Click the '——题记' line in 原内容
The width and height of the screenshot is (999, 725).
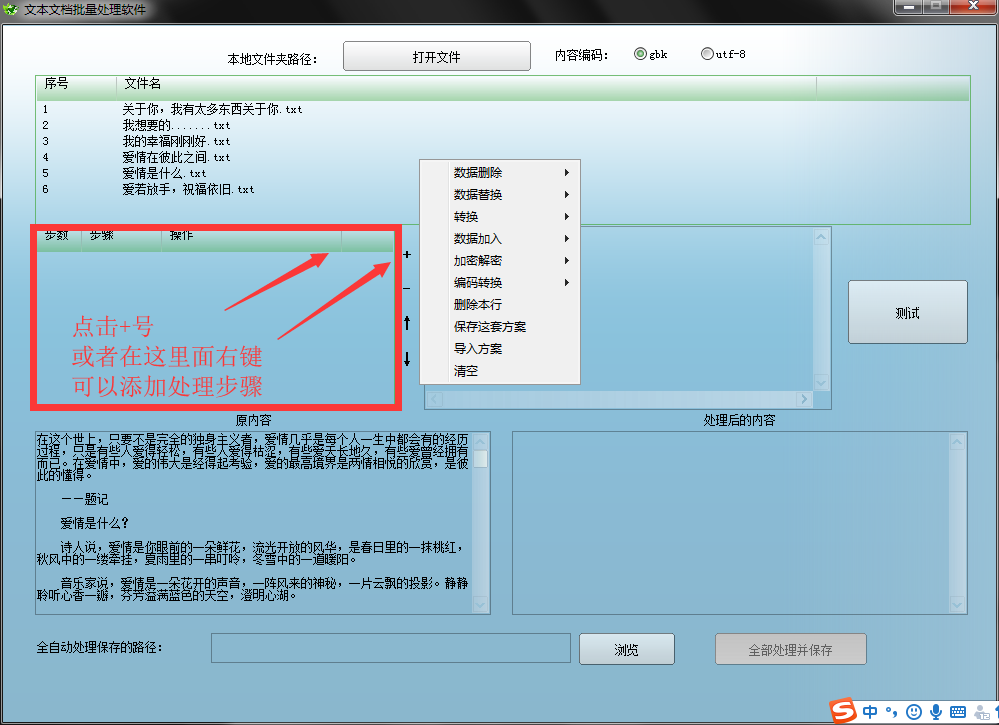[85, 499]
